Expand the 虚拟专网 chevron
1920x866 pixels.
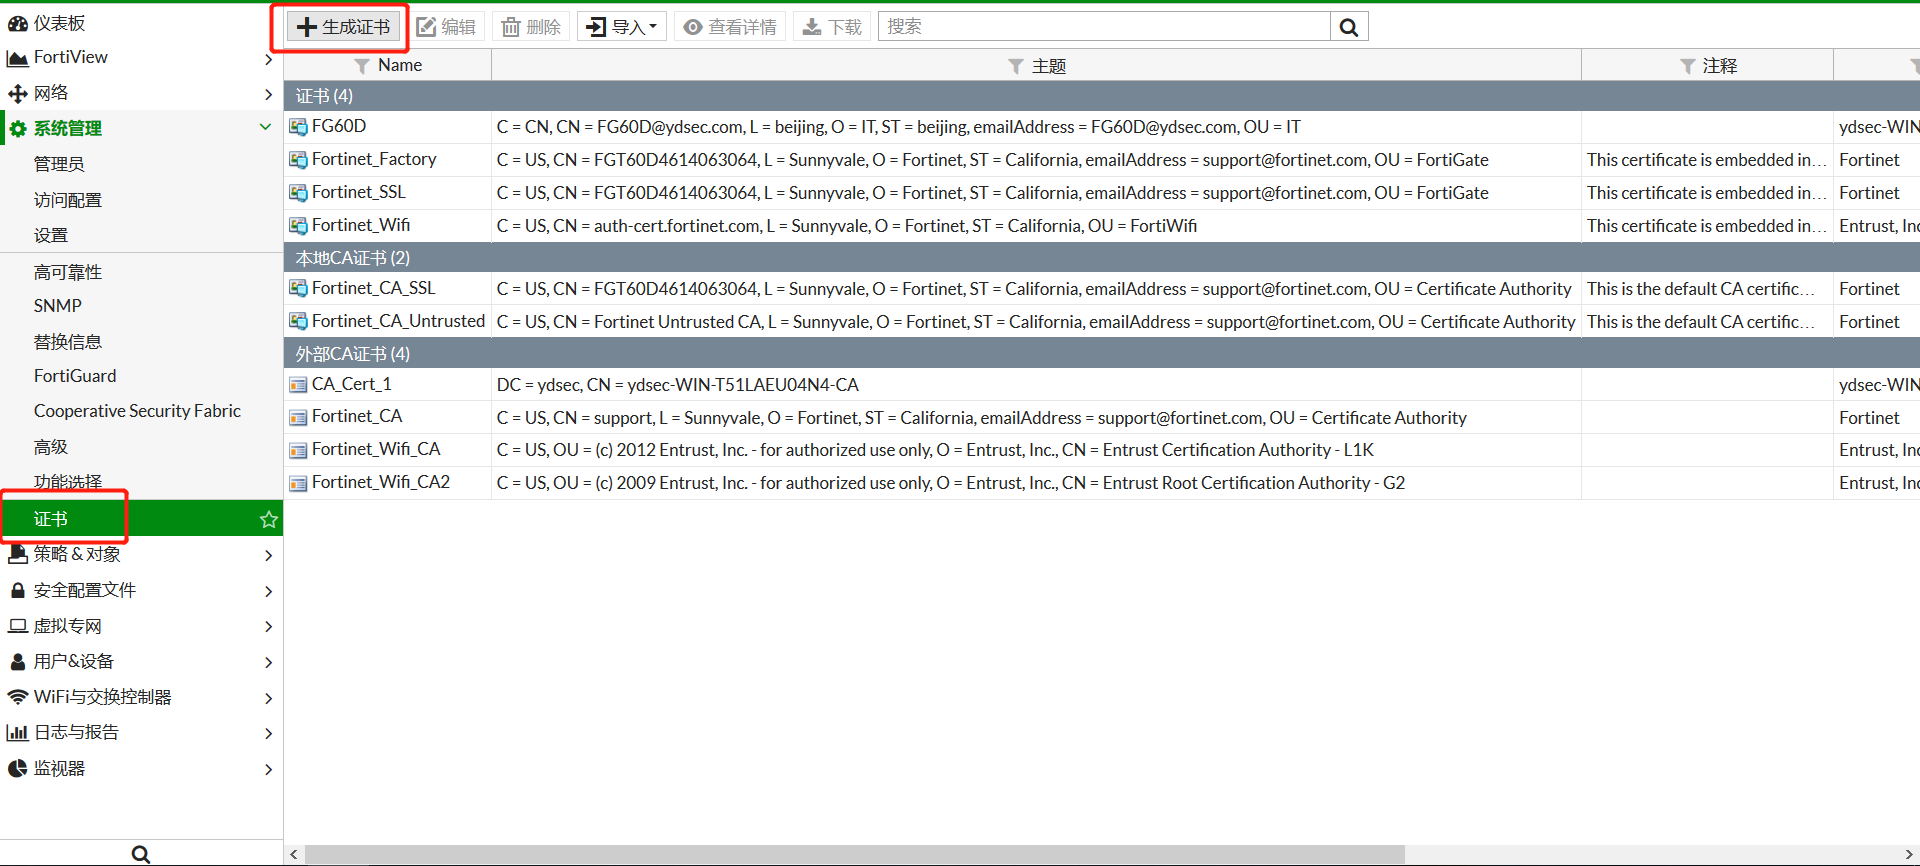pyautogui.click(x=268, y=626)
